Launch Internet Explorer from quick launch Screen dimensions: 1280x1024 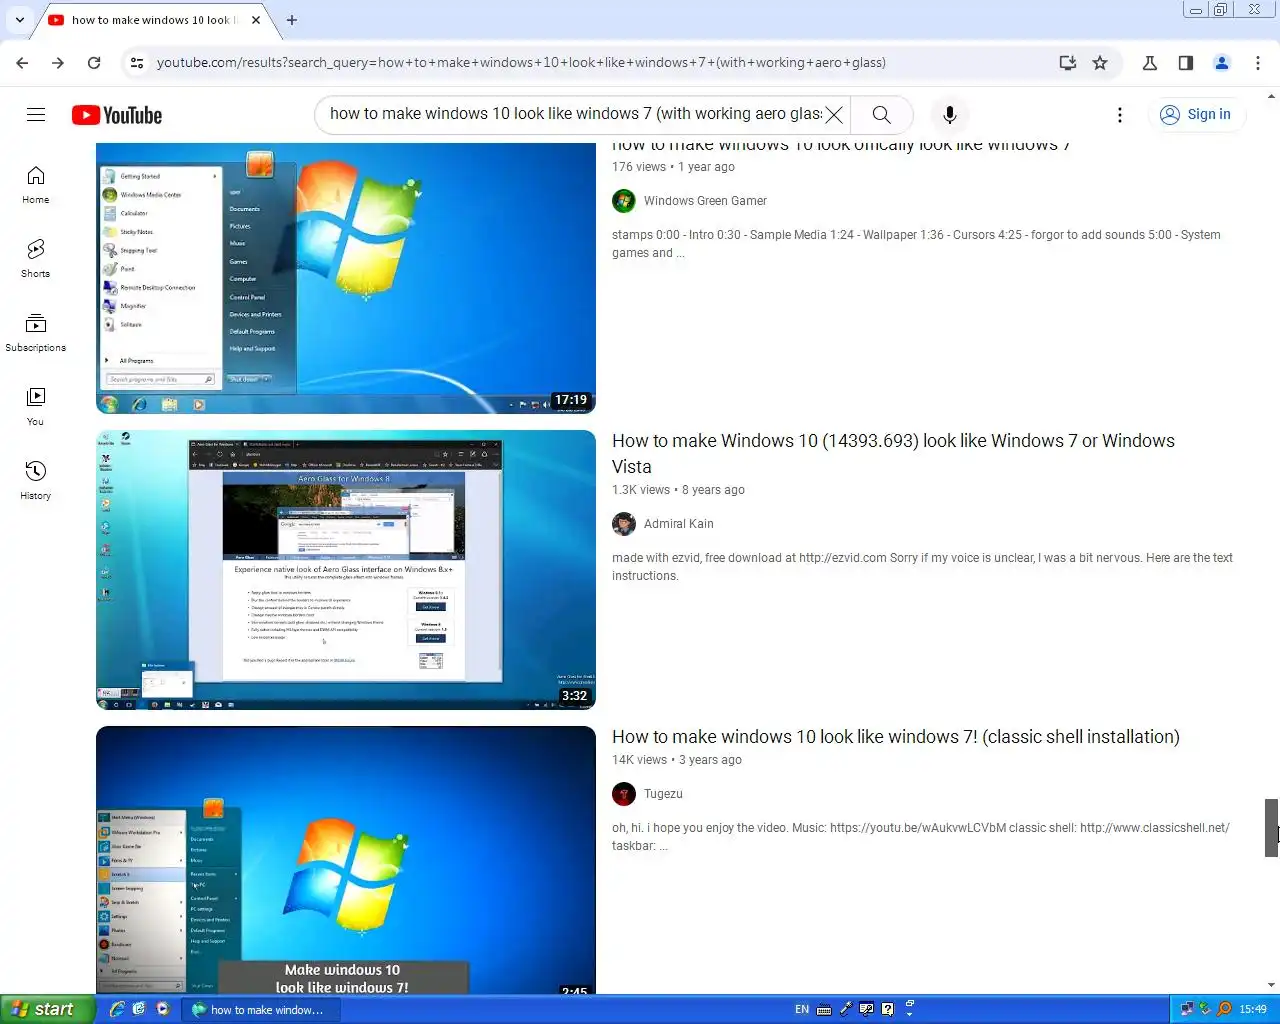point(116,1009)
